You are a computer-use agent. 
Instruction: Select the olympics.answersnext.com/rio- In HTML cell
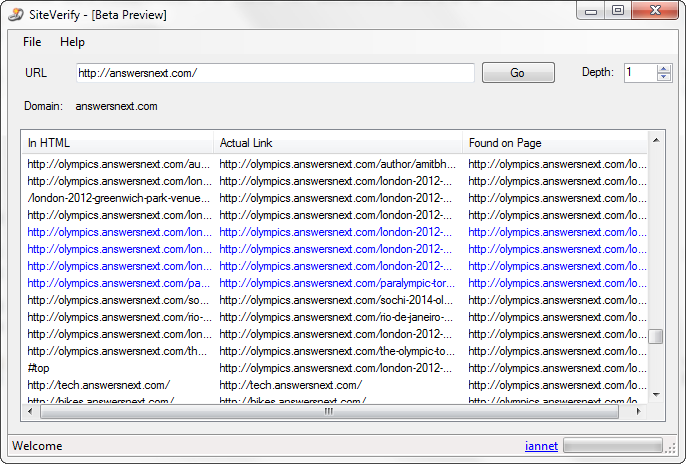(119, 317)
